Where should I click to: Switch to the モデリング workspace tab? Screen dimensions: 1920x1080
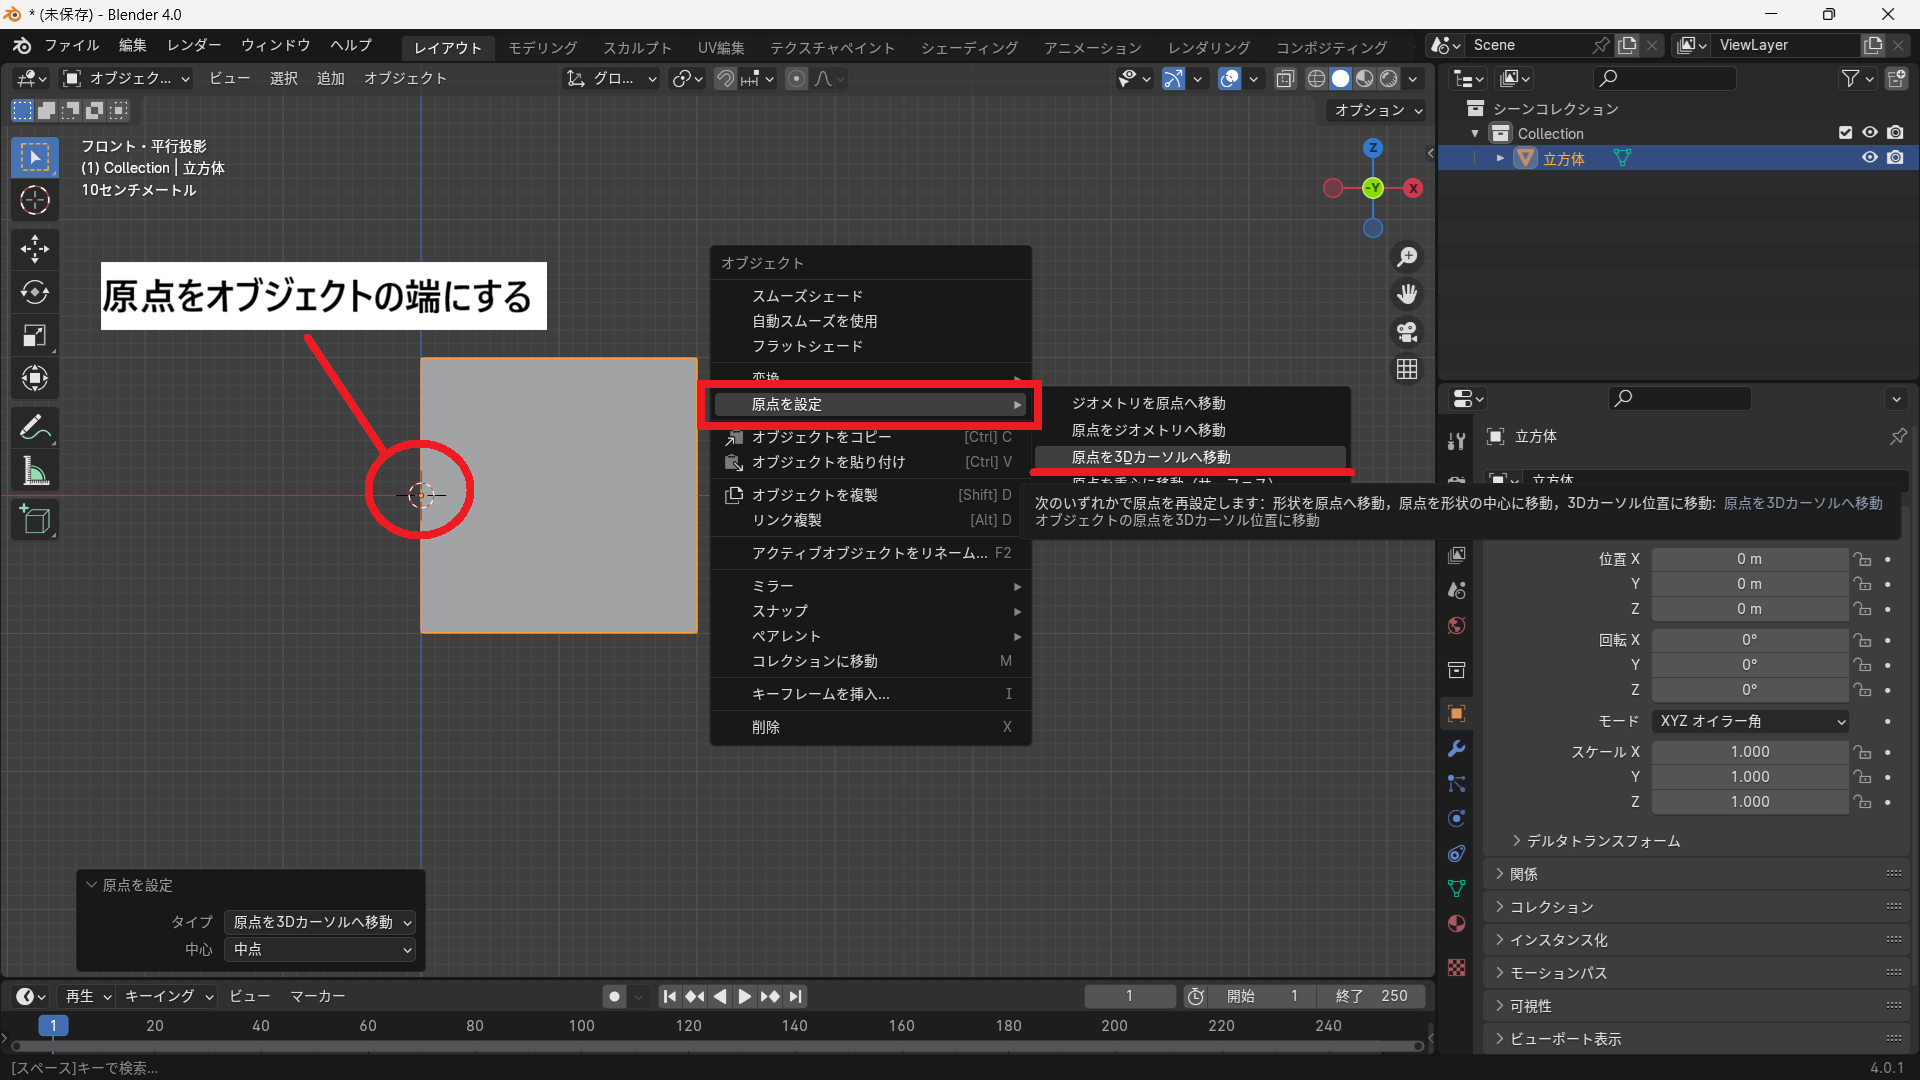pos(542,47)
